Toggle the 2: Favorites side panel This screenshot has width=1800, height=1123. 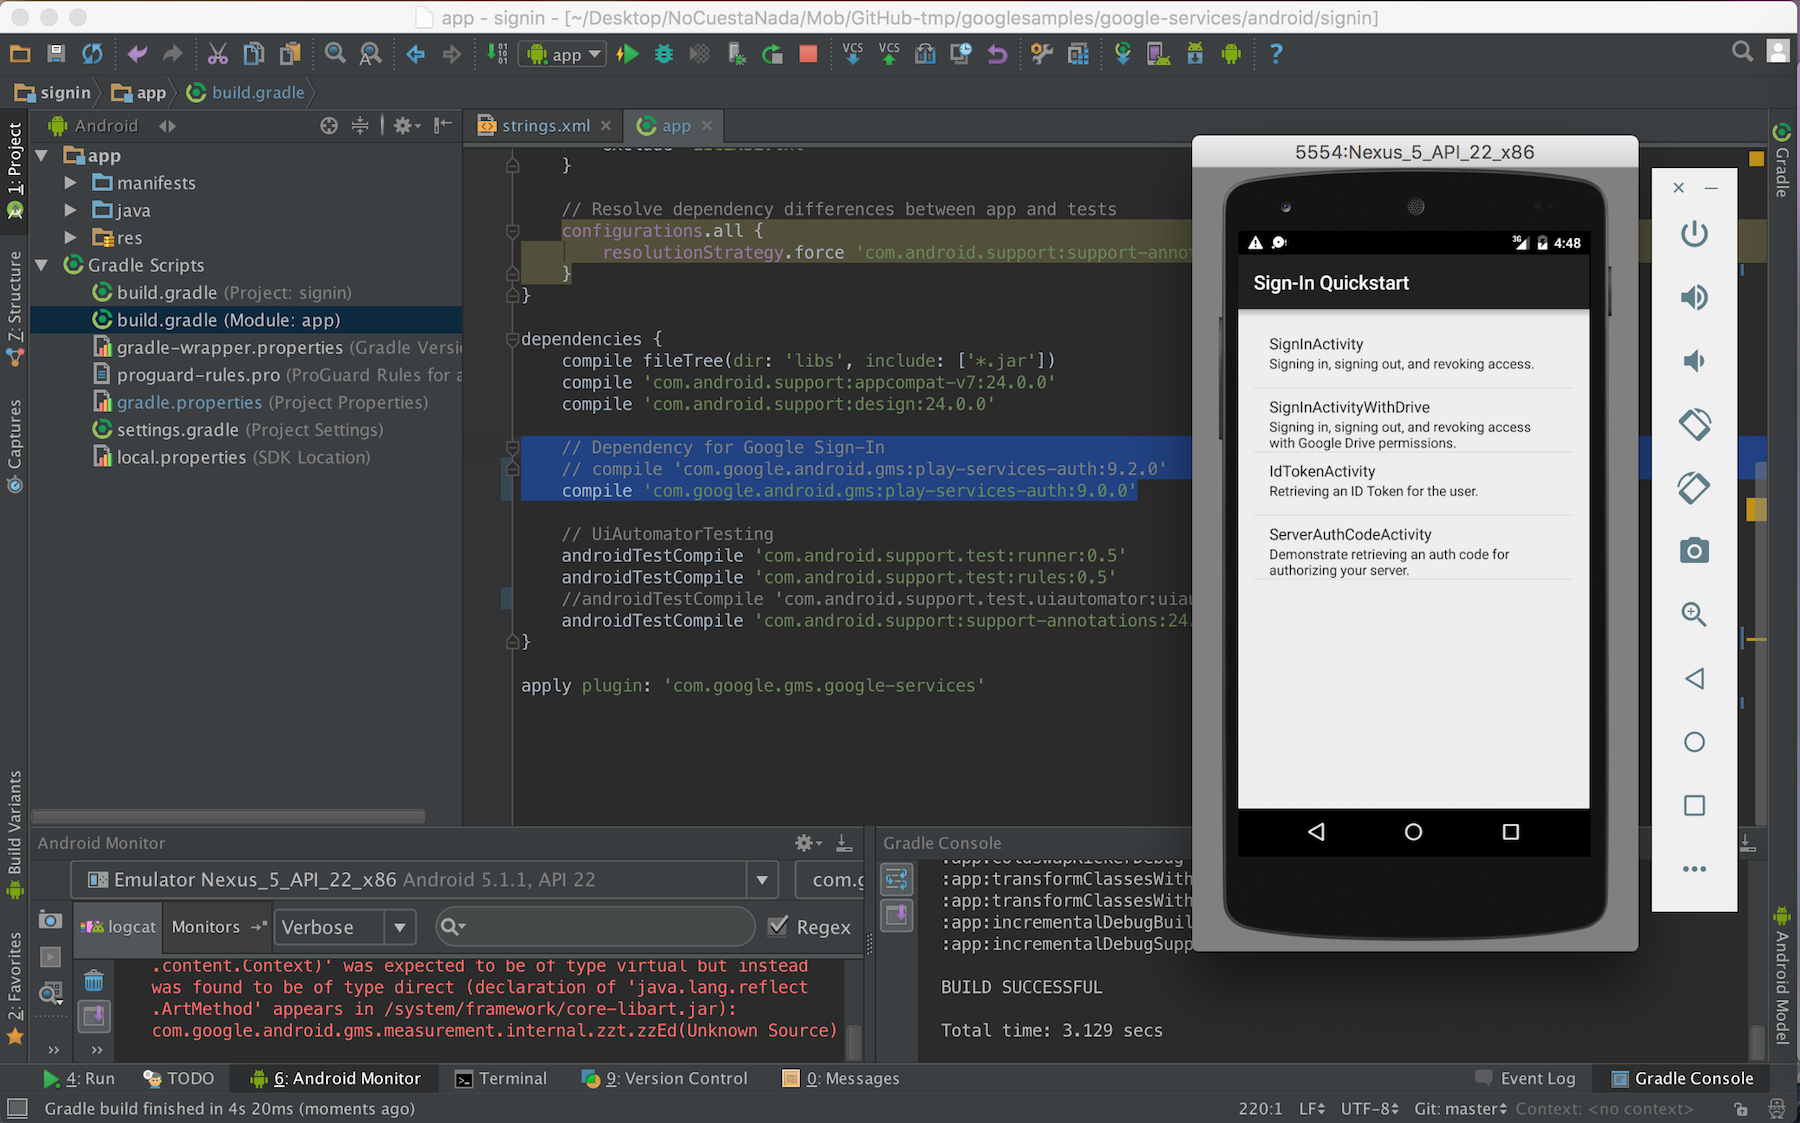click(15, 987)
